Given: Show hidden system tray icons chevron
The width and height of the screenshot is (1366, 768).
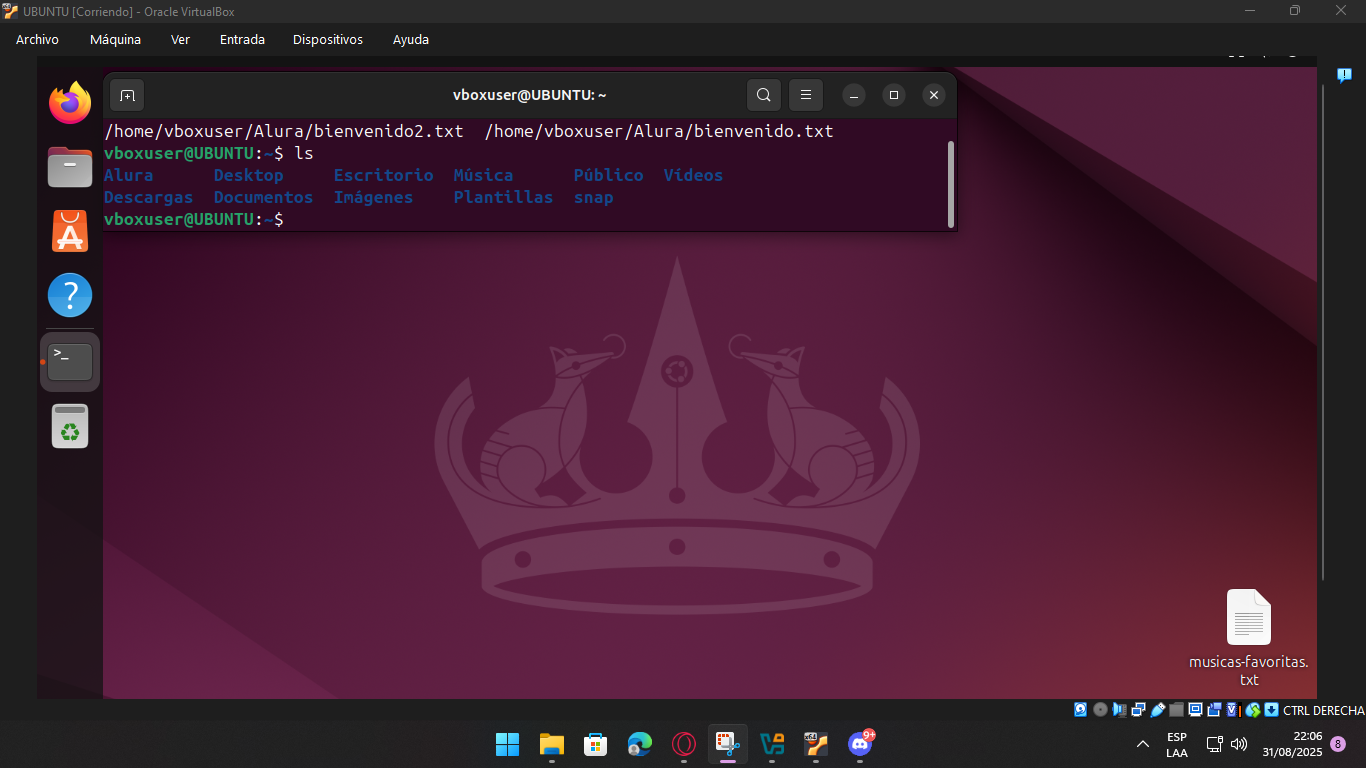Looking at the screenshot, I should coord(1143,744).
